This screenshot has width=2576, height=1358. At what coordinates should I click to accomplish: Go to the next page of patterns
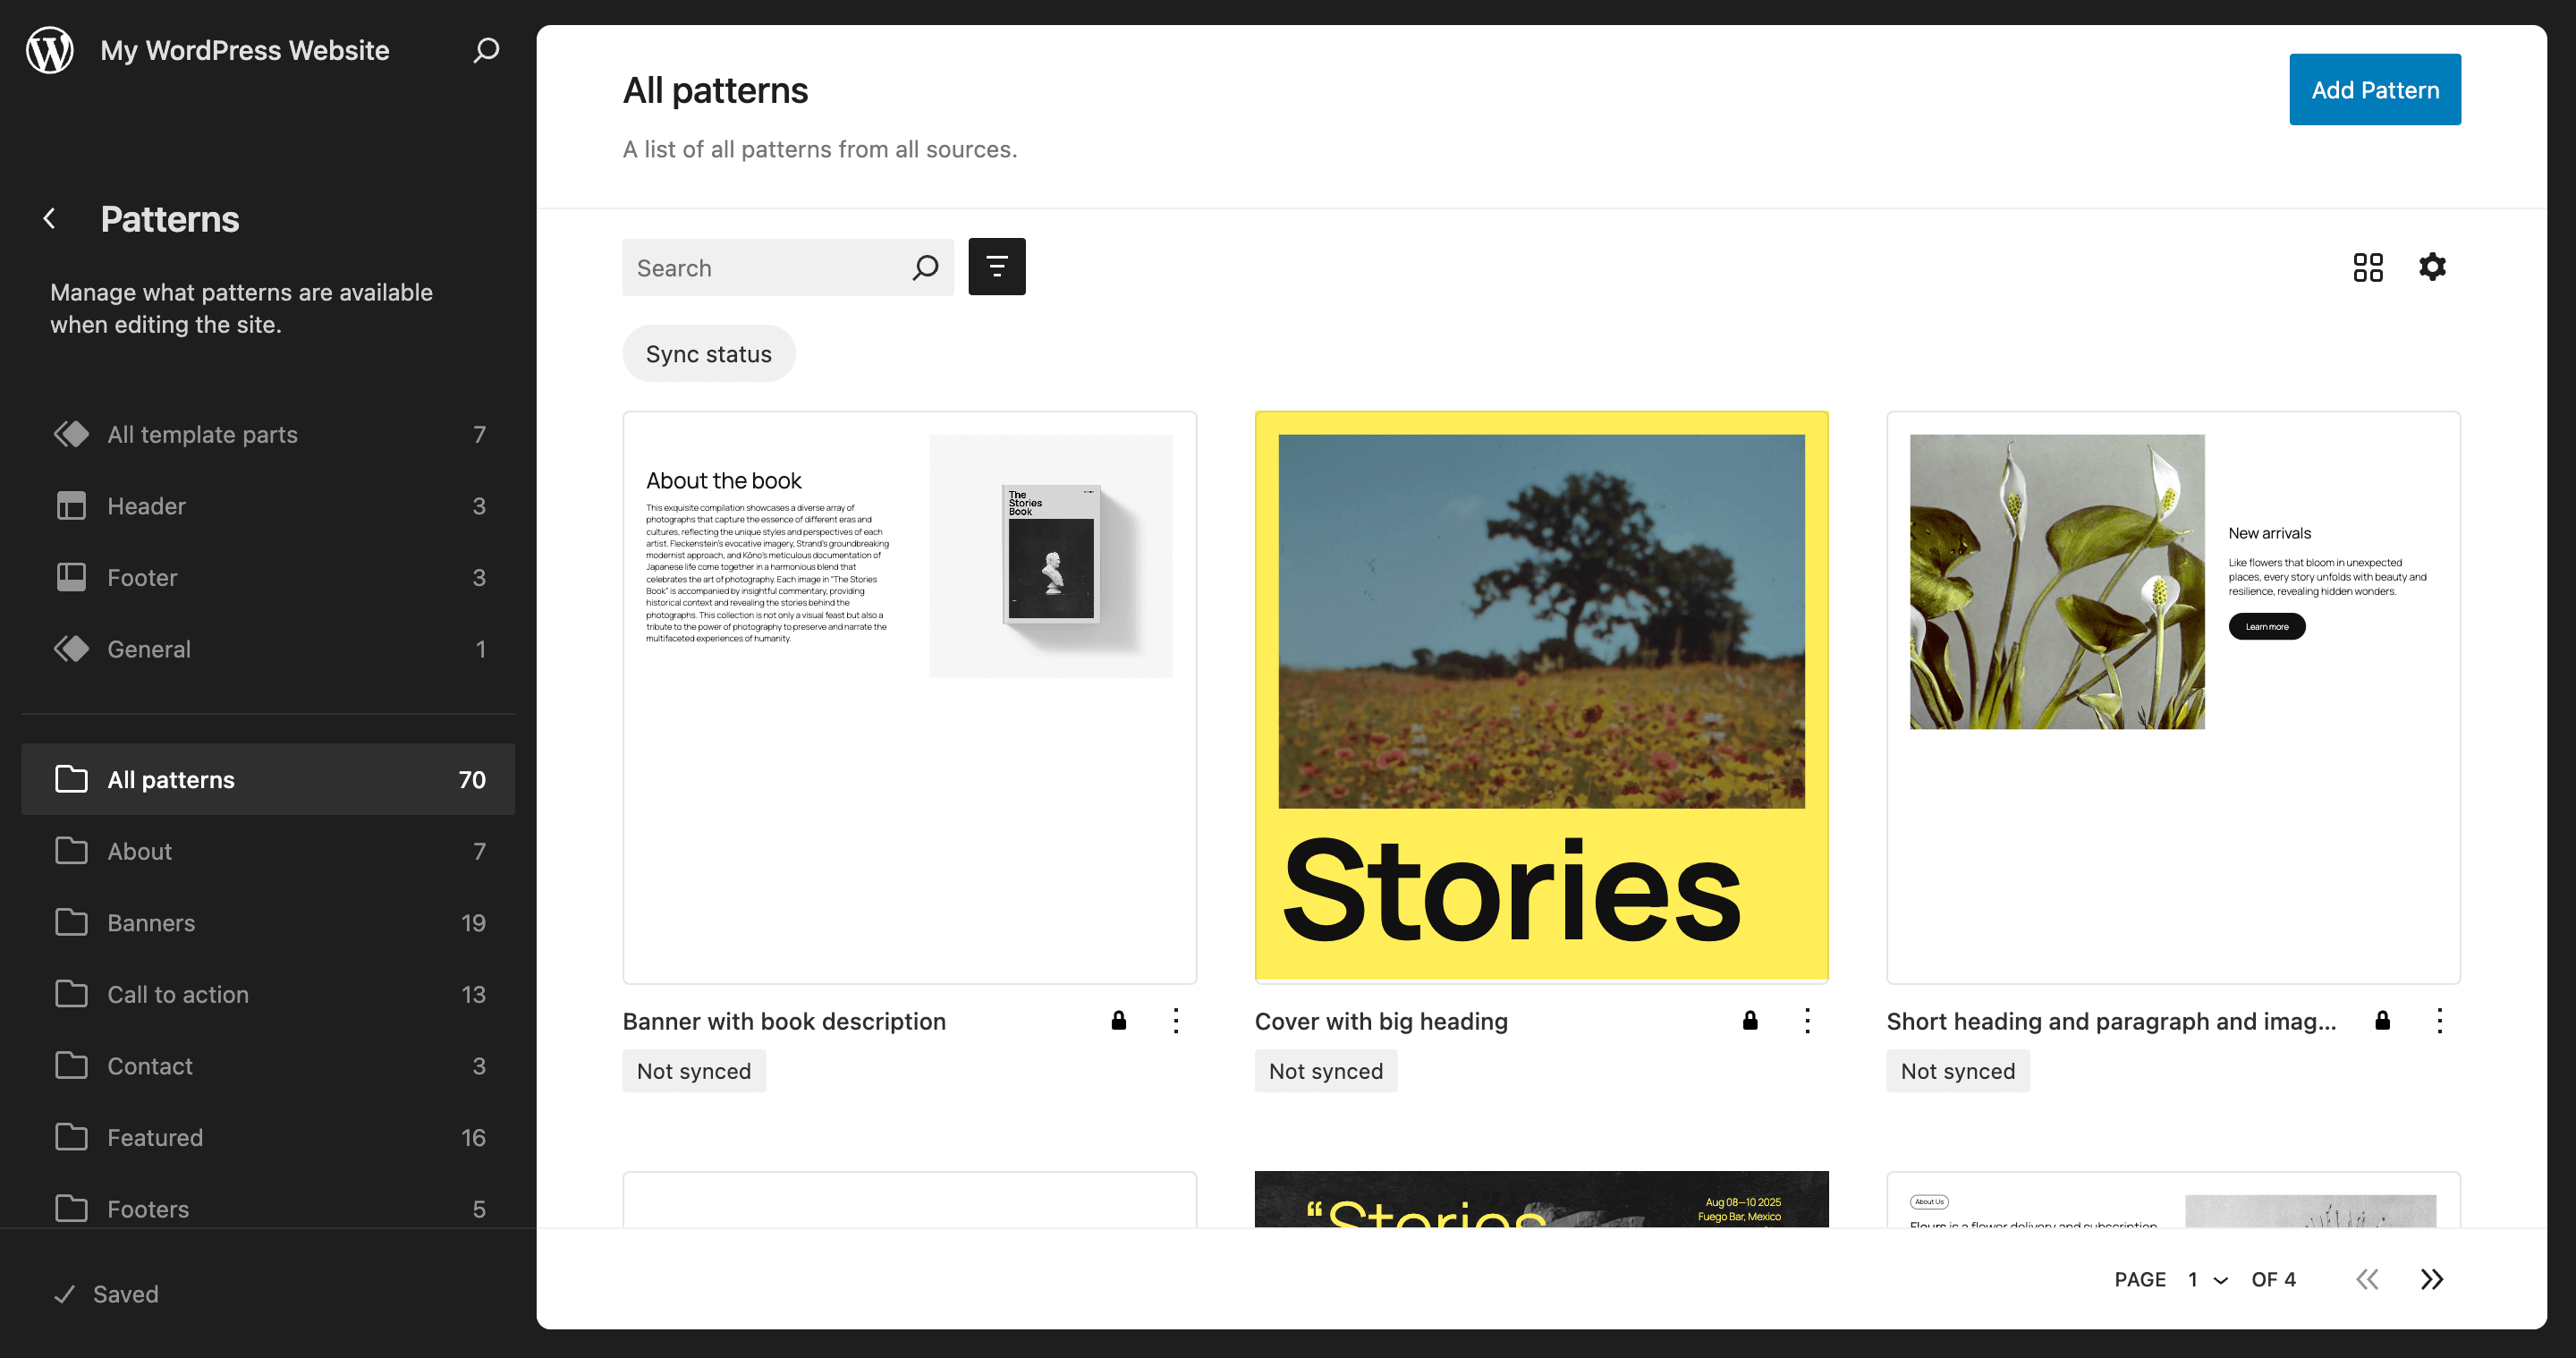point(2431,1279)
